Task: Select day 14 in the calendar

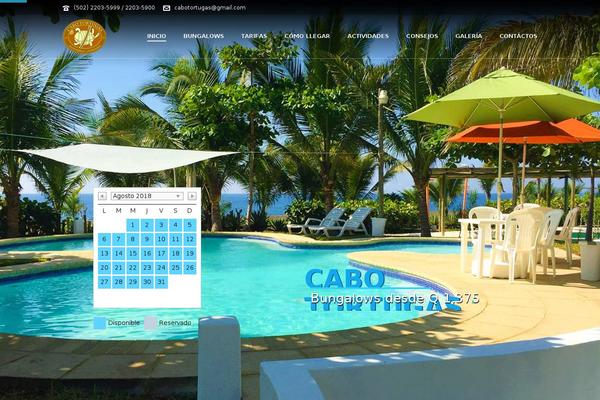Action: [118, 253]
